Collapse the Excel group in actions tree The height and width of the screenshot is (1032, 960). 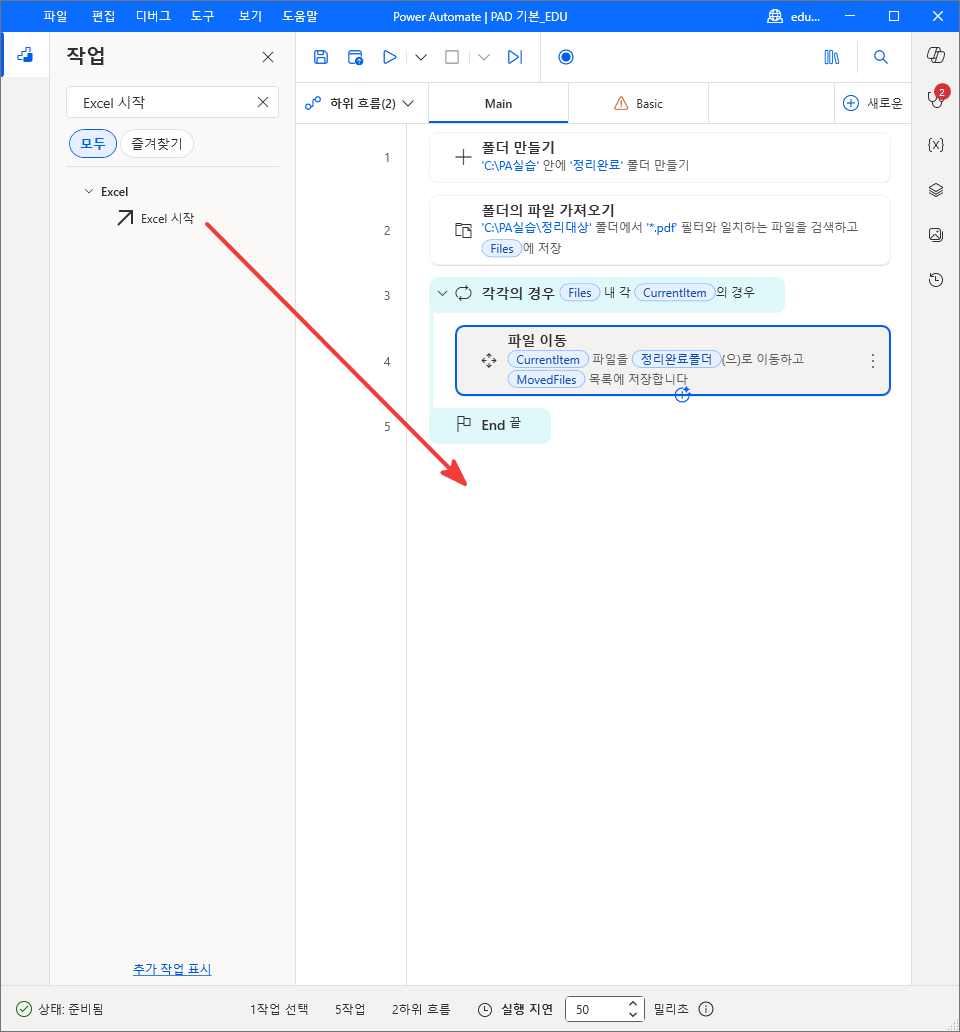[89, 192]
